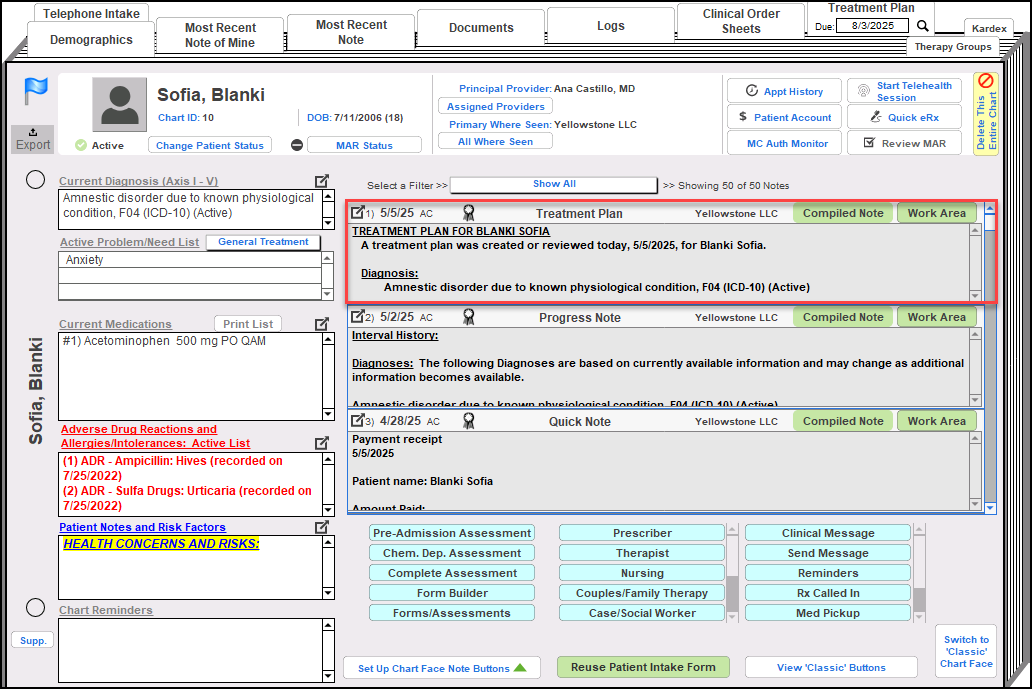Click Change Patient Status button
The image size is (1032, 689).
coord(210,145)
